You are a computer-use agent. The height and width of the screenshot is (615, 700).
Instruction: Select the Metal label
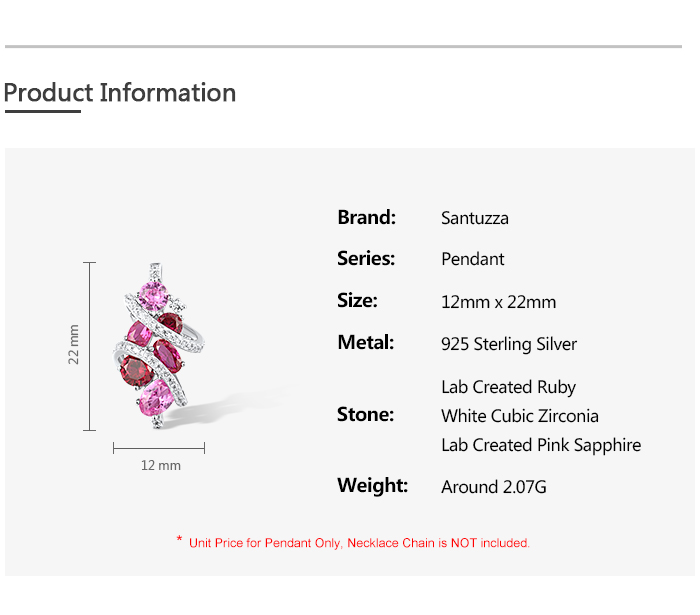tap(365, 342)
